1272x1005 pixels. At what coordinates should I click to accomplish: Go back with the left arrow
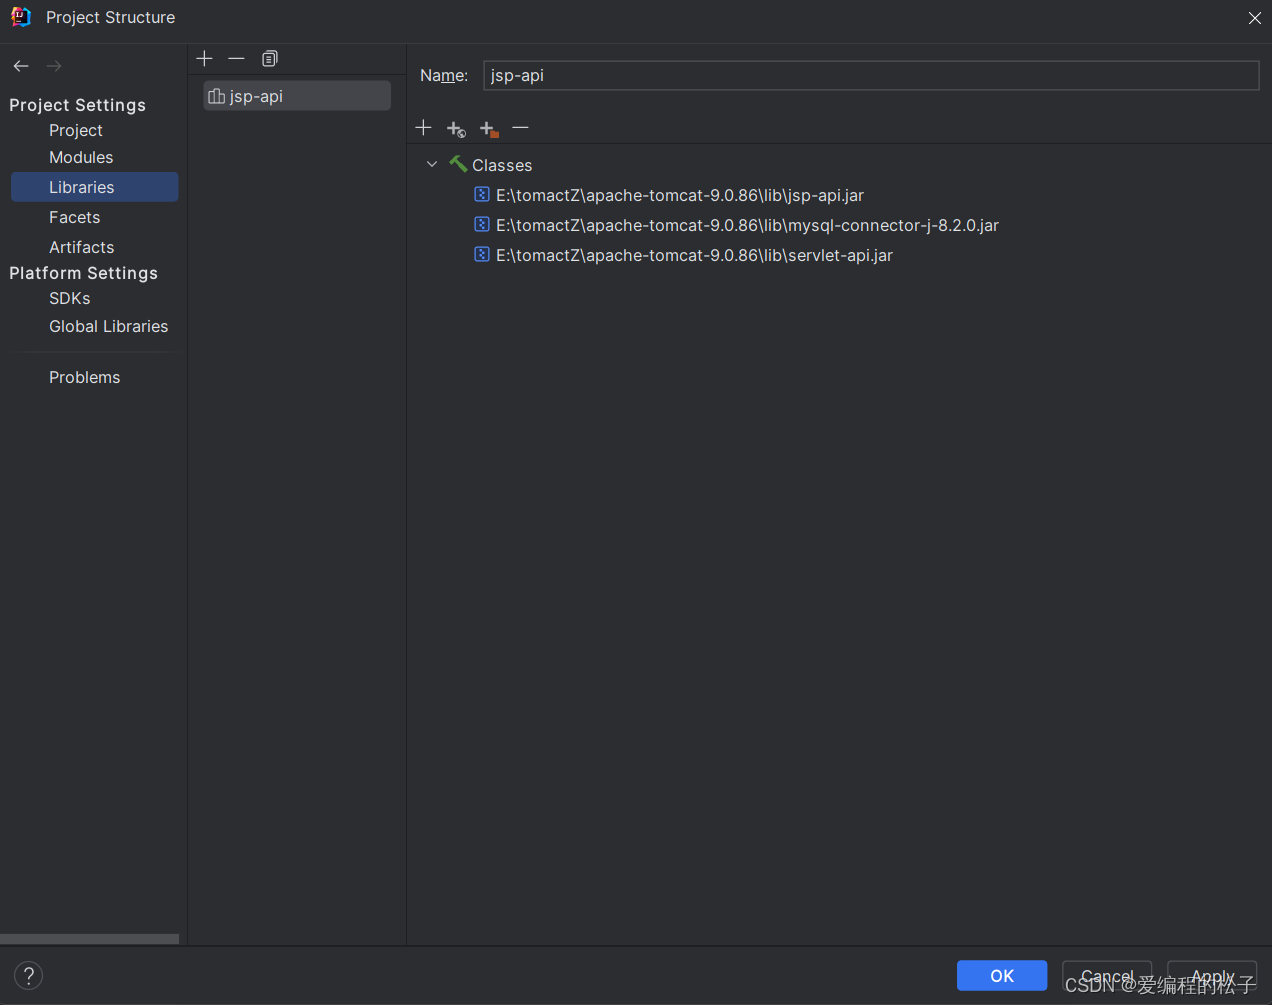point(21,66)
